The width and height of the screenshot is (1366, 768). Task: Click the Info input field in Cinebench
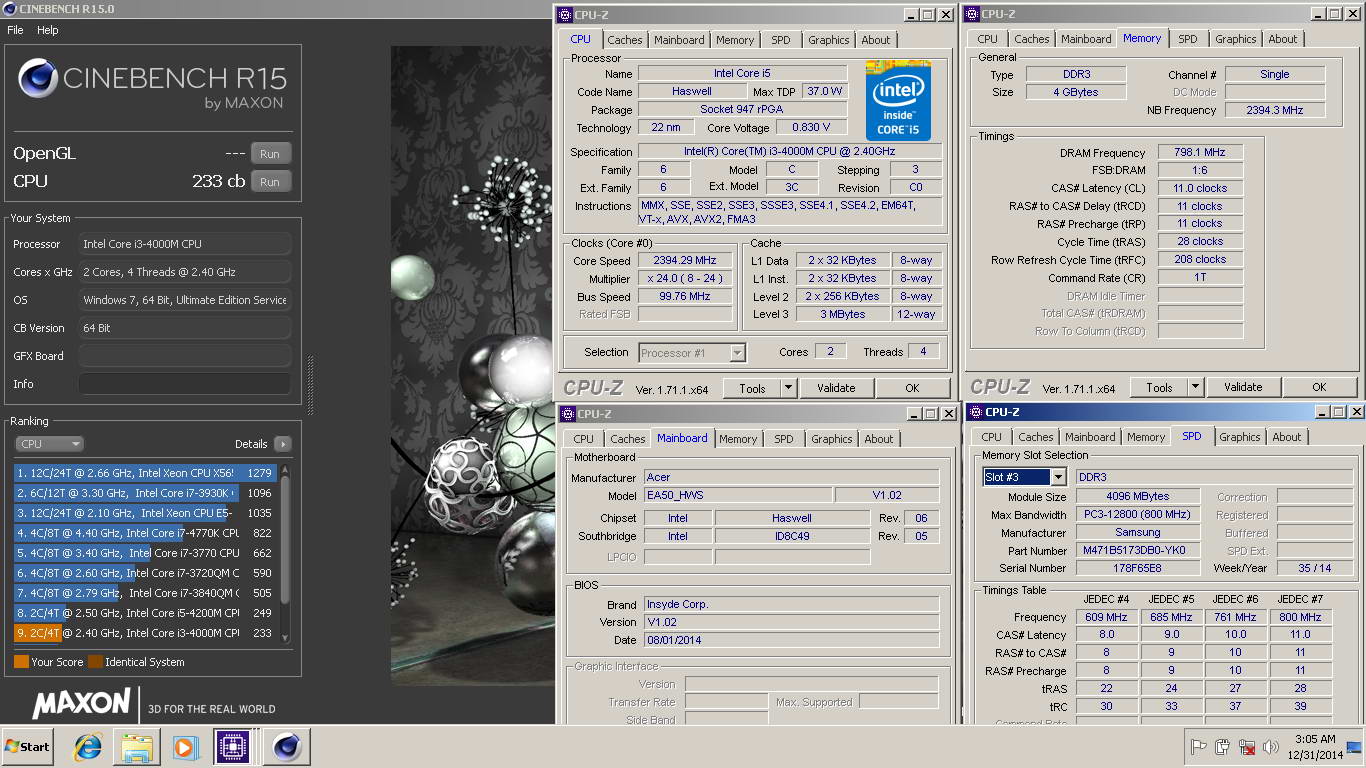[185, 384]
